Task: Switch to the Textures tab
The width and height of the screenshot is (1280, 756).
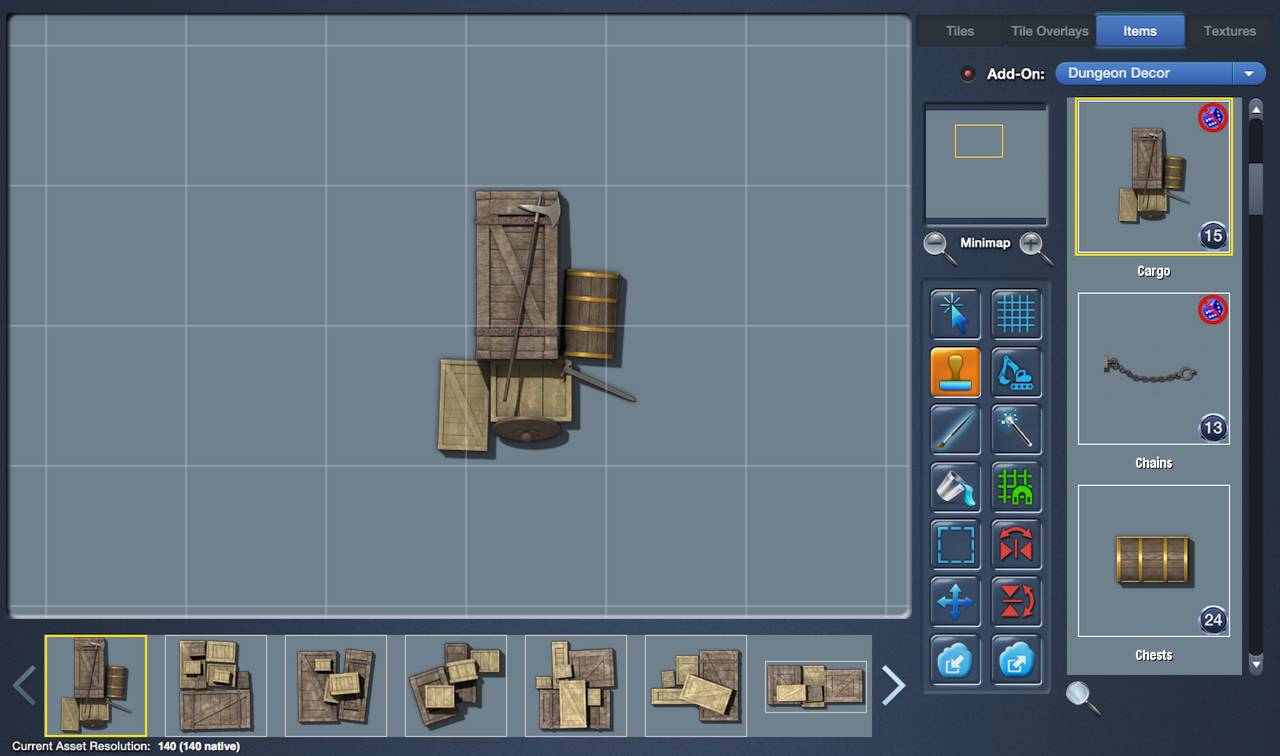Action: click(1229, 31)
